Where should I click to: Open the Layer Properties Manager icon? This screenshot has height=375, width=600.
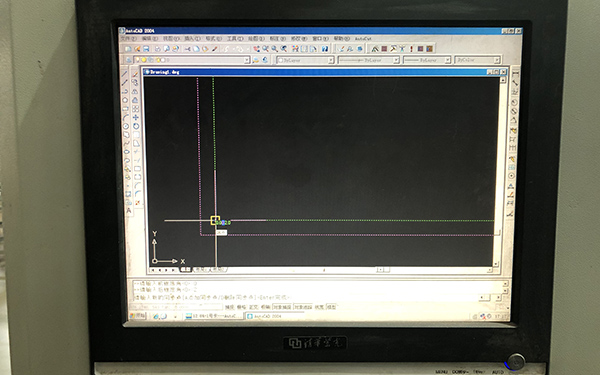coord(129,60)
